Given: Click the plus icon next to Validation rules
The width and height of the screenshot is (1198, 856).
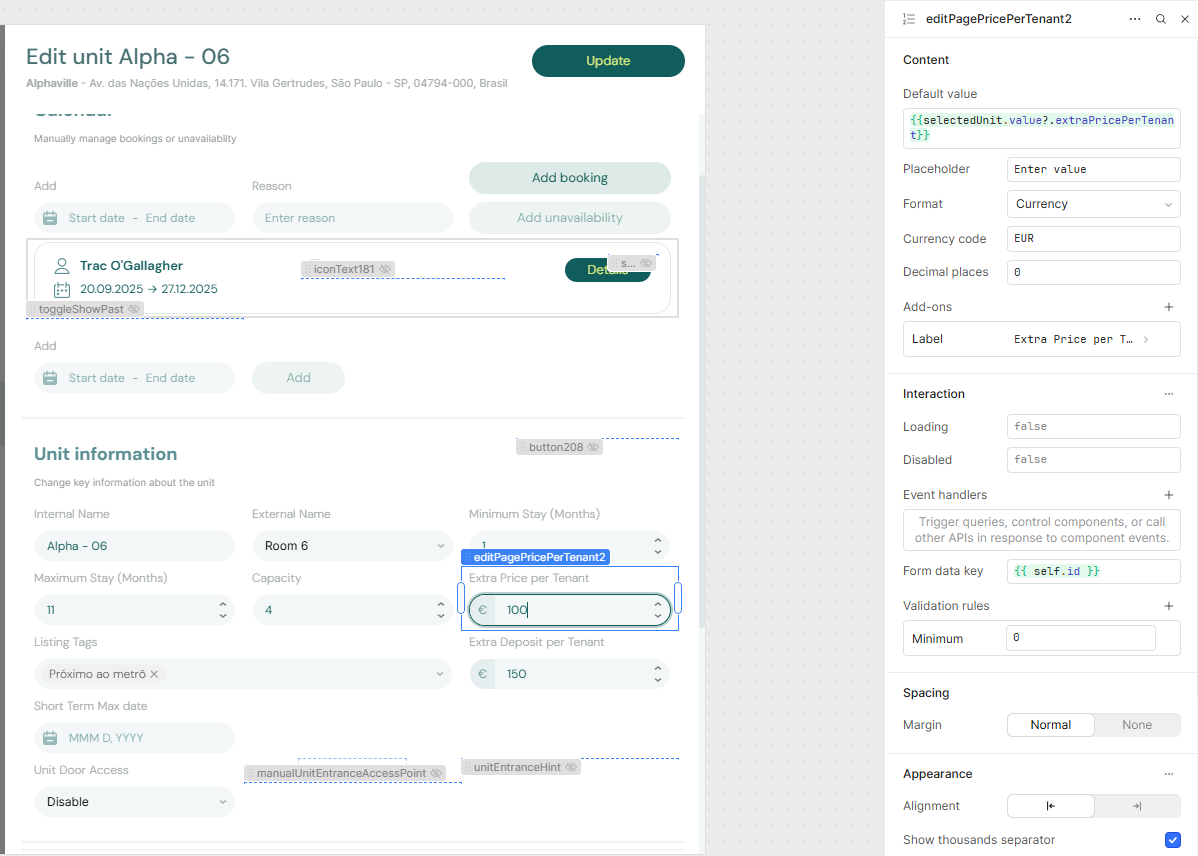Looking at the screenshot, I should [x=1169, y=606].
